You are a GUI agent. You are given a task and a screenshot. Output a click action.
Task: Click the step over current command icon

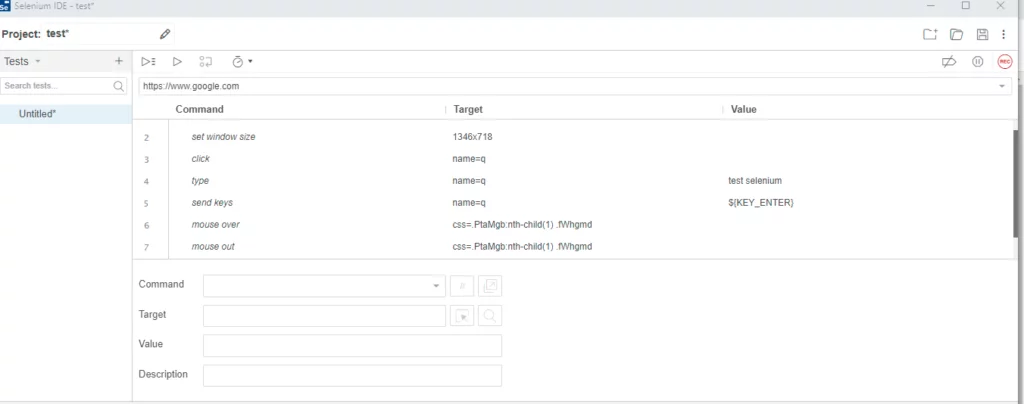click(206, 61)
